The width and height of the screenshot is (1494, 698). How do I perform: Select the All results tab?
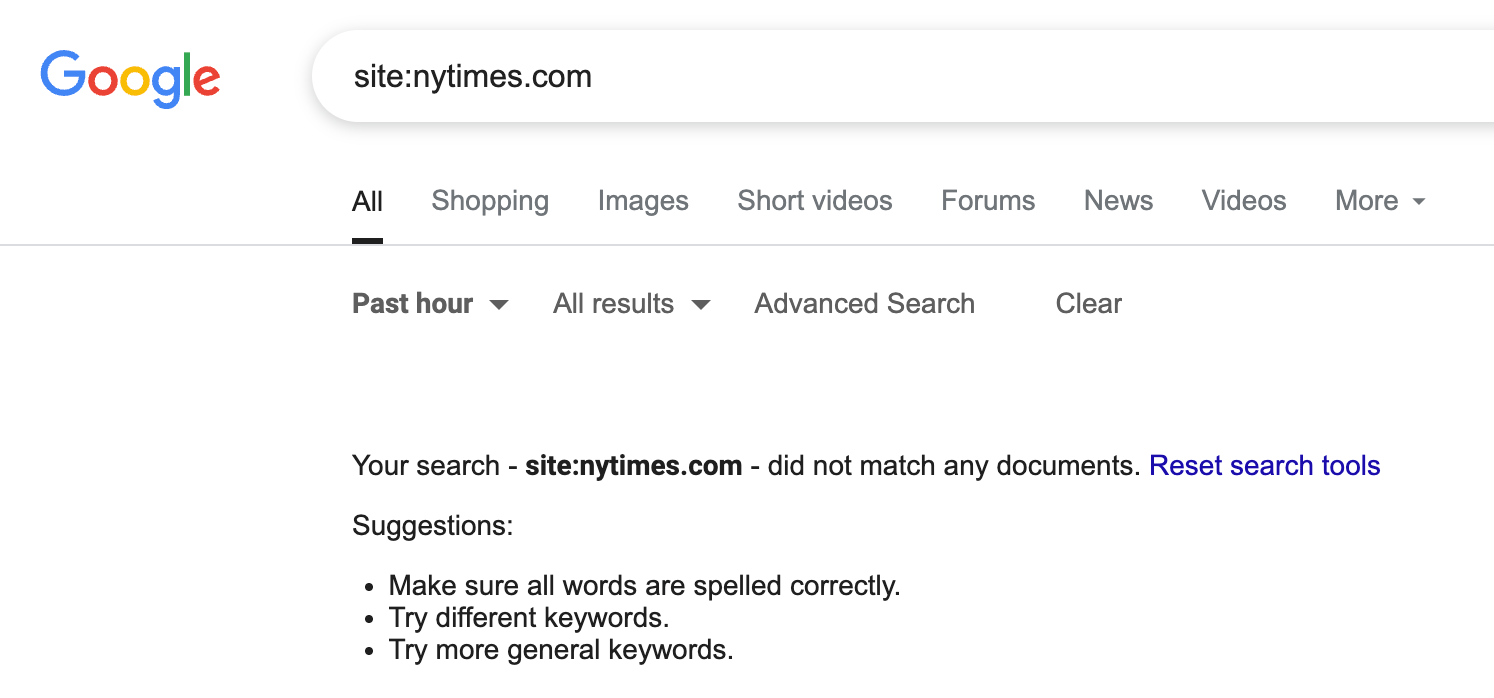click(x=367, y=200)
